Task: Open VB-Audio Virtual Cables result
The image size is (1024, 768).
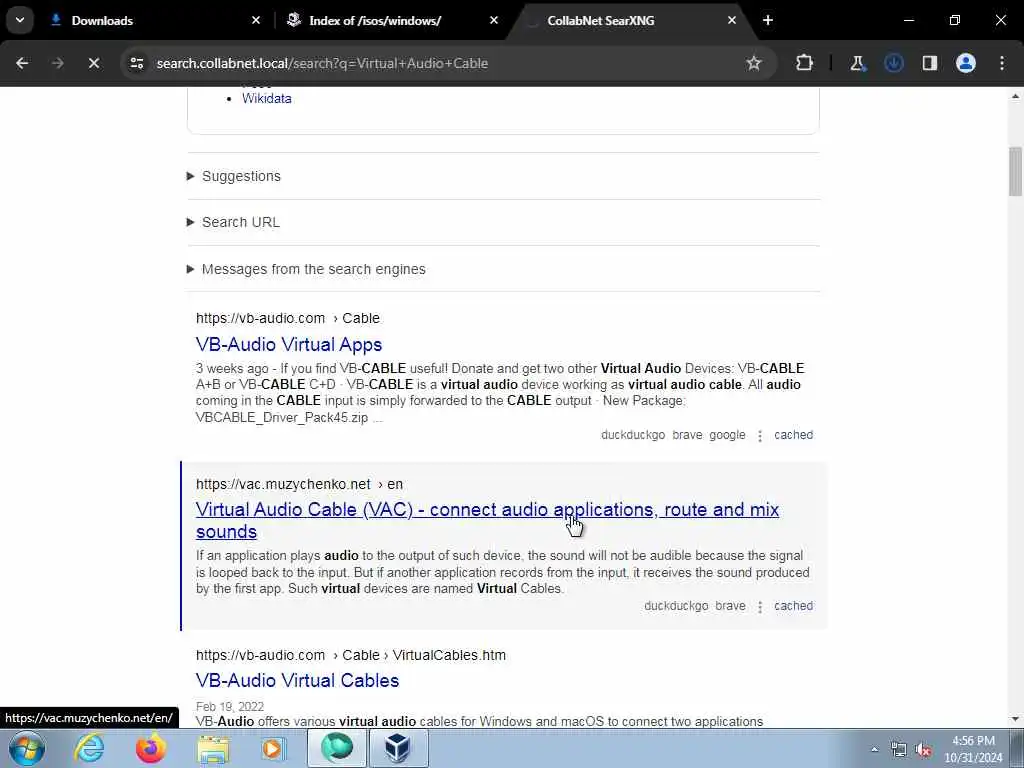Action: [297, 680]
